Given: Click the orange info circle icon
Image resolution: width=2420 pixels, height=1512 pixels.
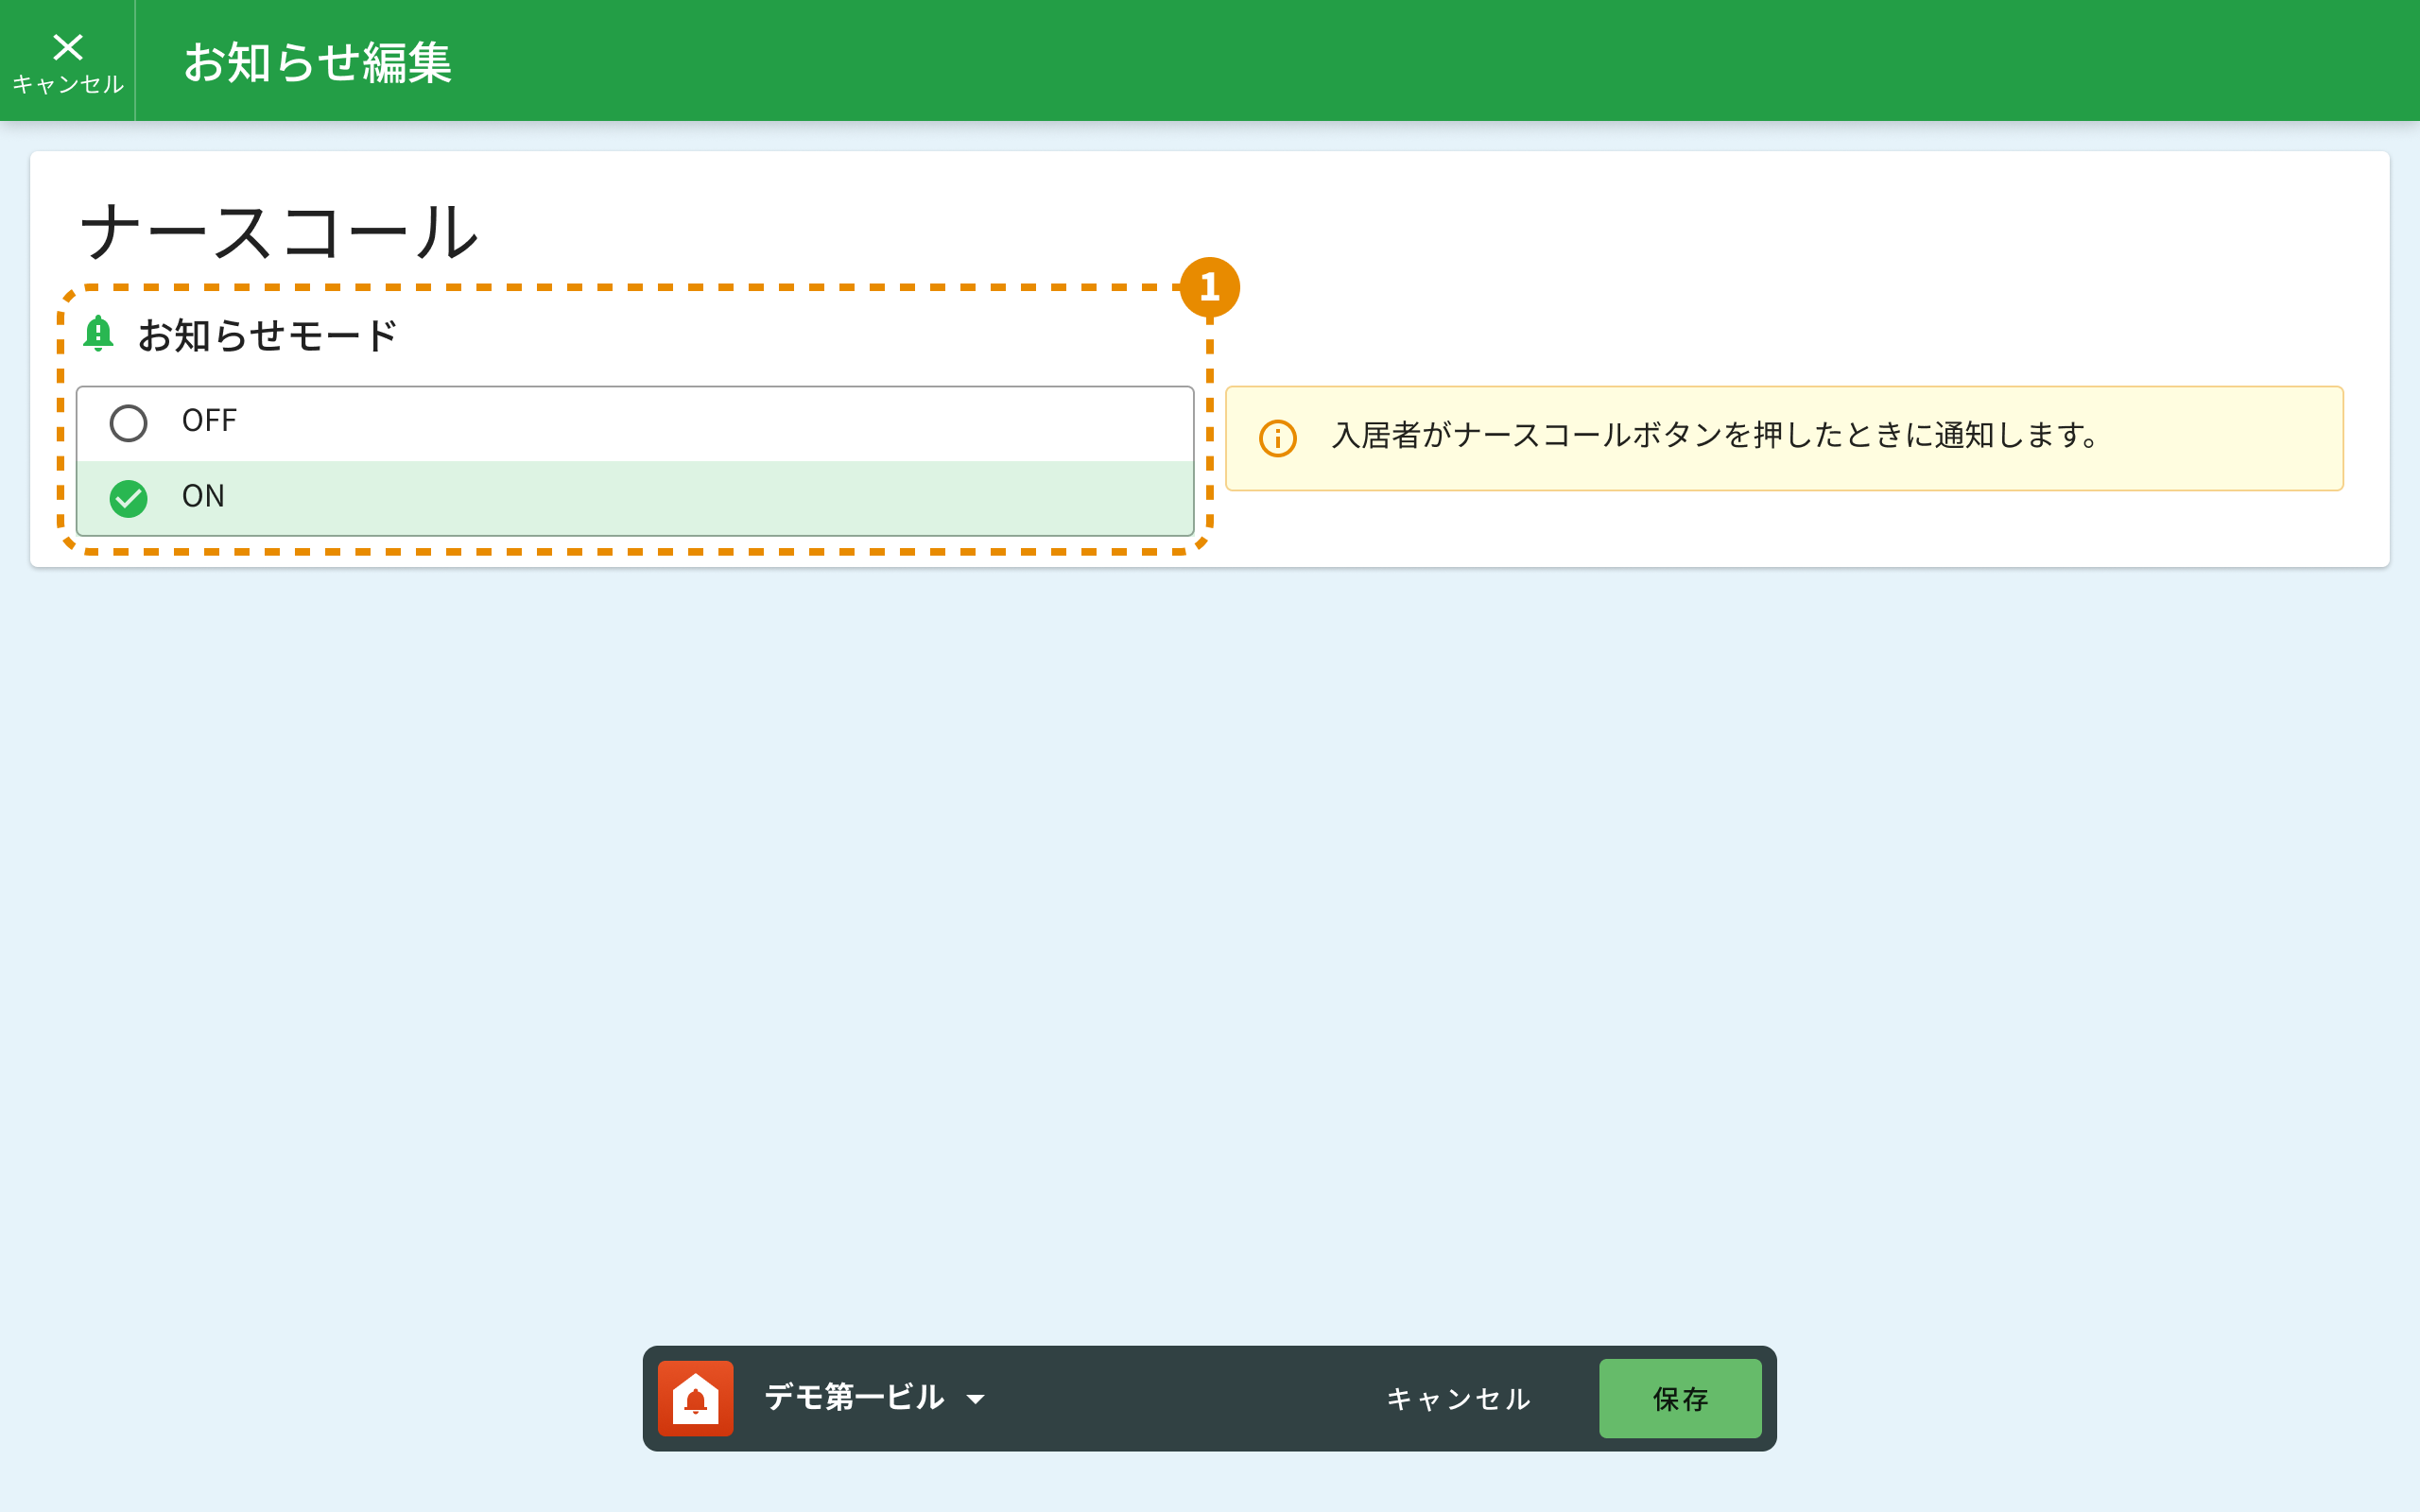Looking at the screenshot, I should [1277, 438].
